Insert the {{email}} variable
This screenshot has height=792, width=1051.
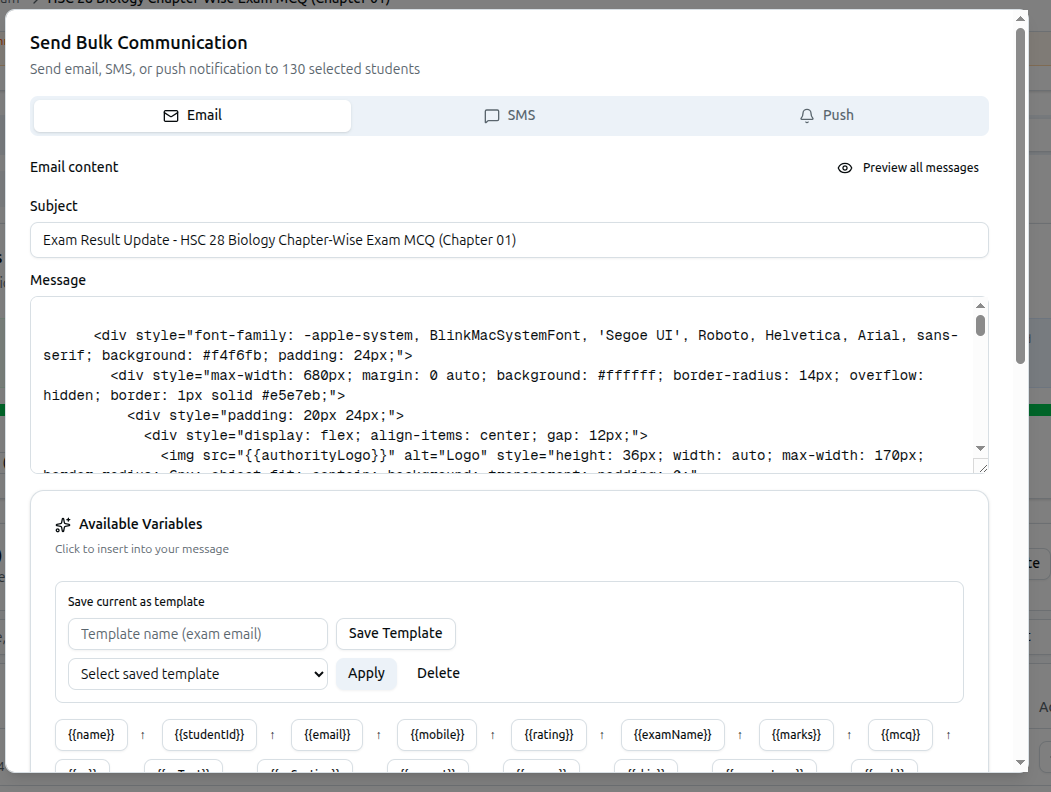coord(327,735)
